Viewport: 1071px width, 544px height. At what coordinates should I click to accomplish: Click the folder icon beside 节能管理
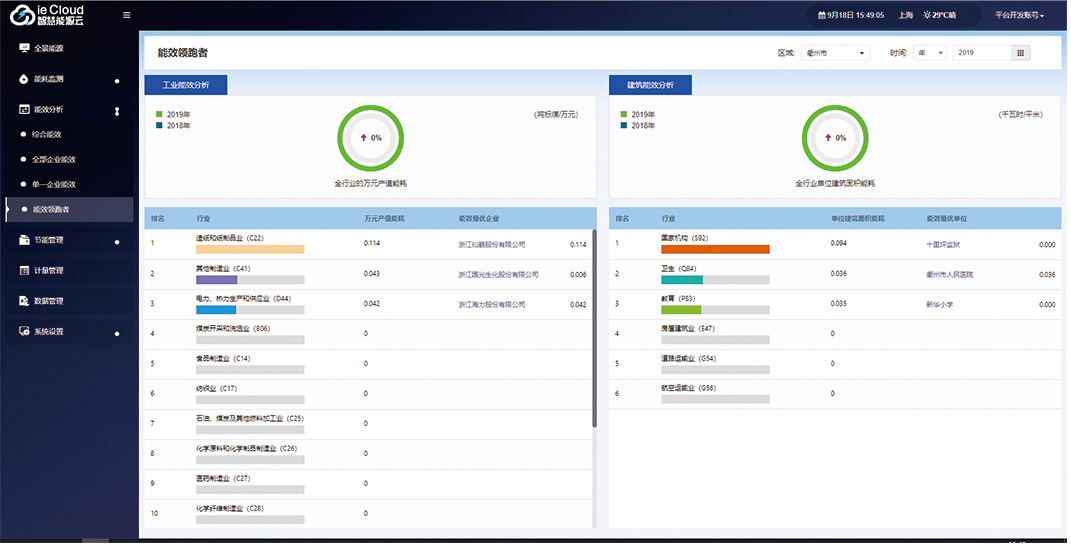point(25,240)
